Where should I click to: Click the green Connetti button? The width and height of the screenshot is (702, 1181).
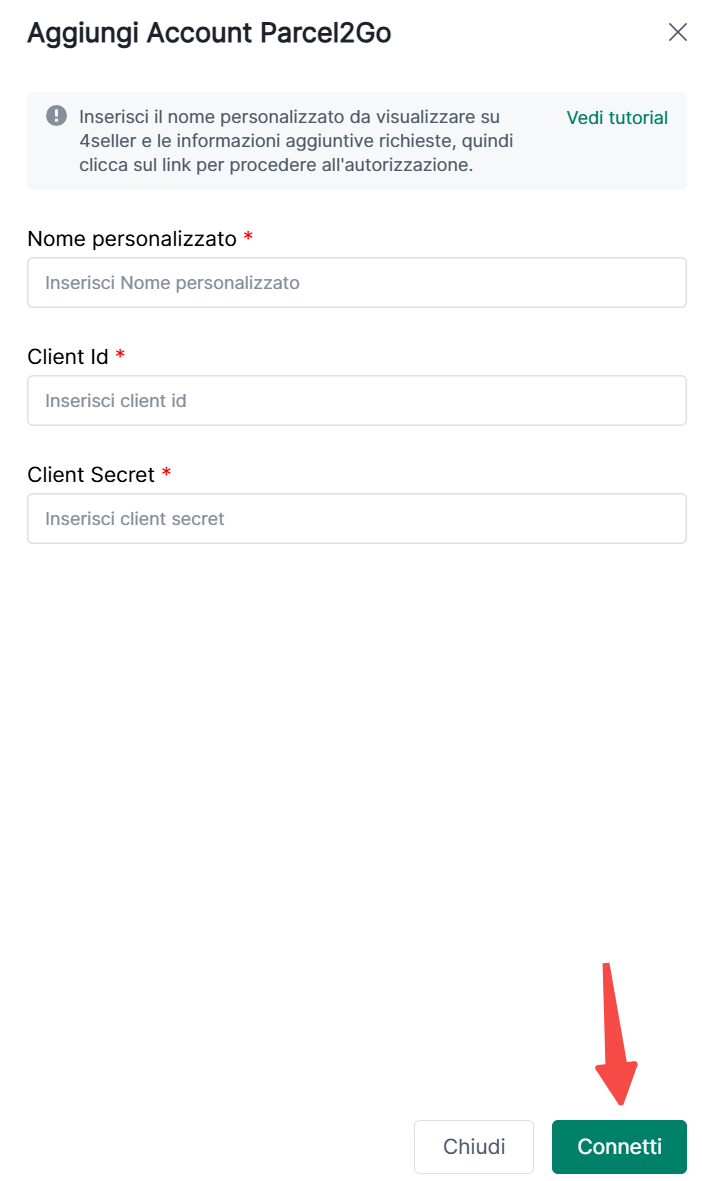(x=619, y=1147)
